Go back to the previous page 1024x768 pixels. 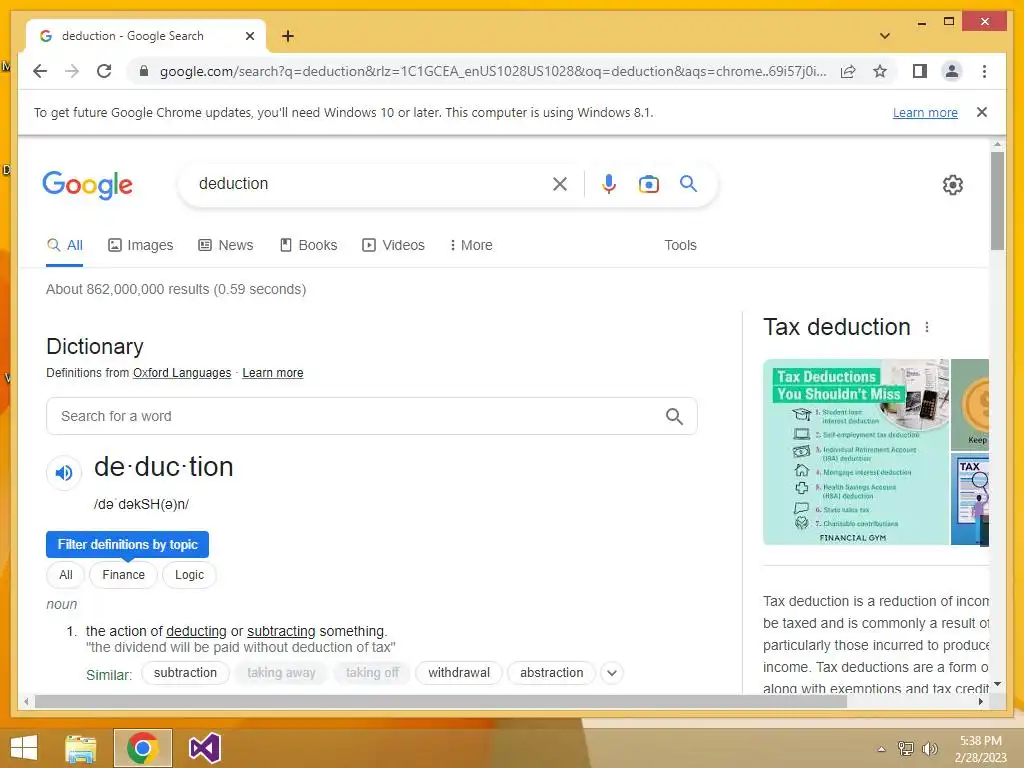pos(40,71)
